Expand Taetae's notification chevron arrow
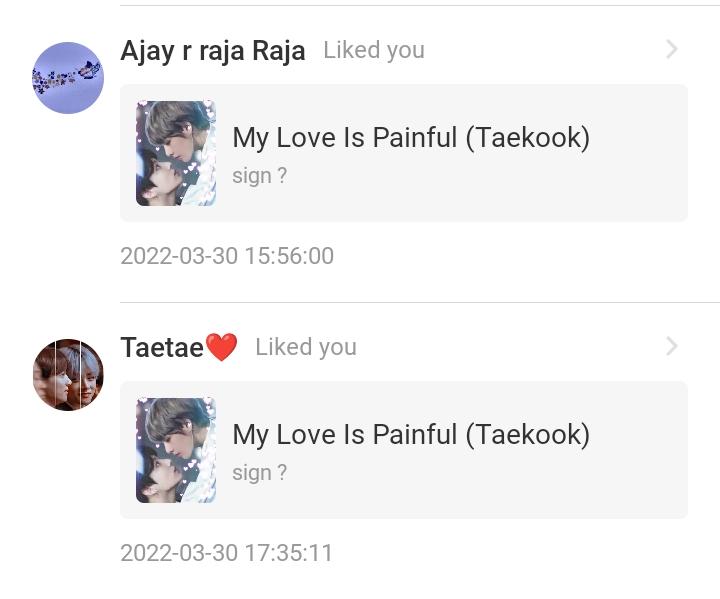 [672, 346]
